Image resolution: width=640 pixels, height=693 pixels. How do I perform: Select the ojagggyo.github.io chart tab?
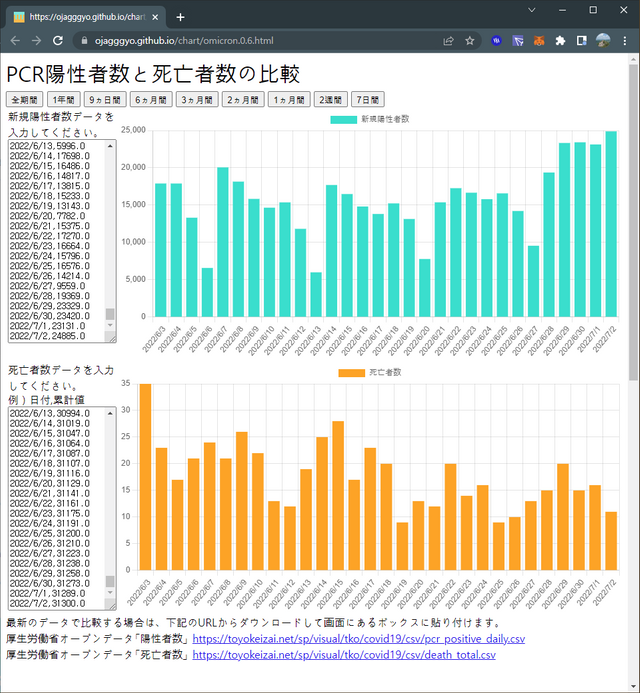click(x=86, y=17)
